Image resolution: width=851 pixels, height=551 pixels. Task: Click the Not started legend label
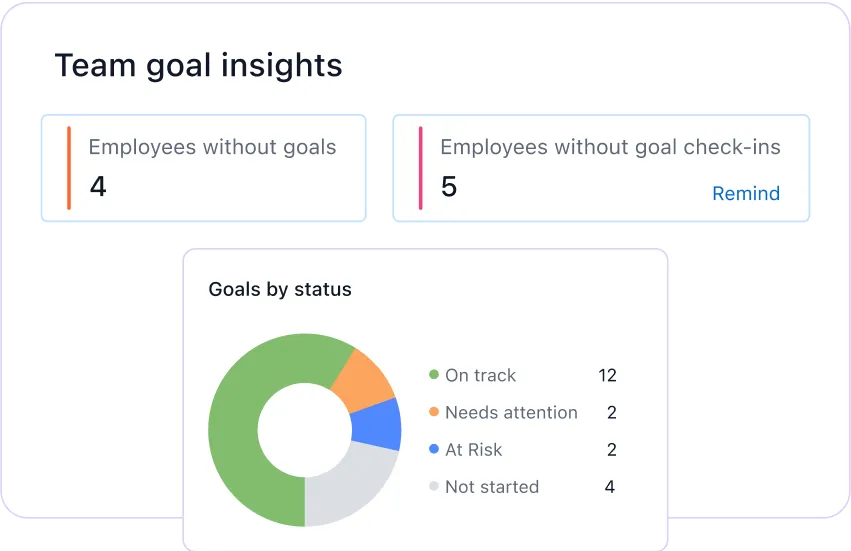(492, 487)
